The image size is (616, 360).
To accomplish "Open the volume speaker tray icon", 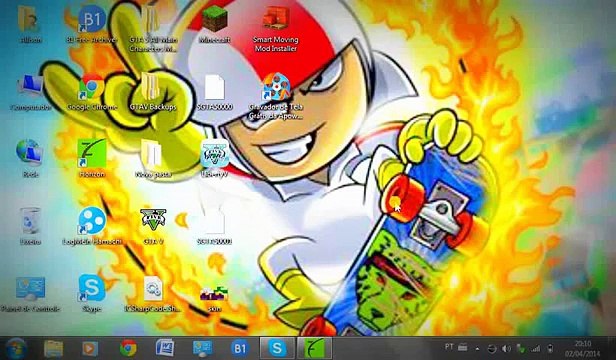I will [x=506, y=349].
